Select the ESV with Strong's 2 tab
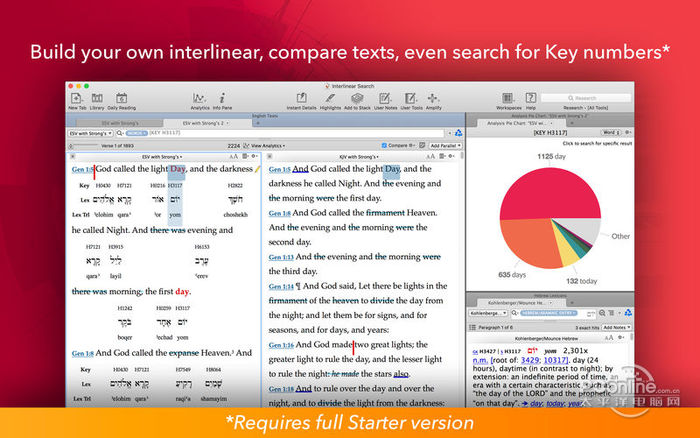Viewport: 700px width, 438px height. point(206,123)
